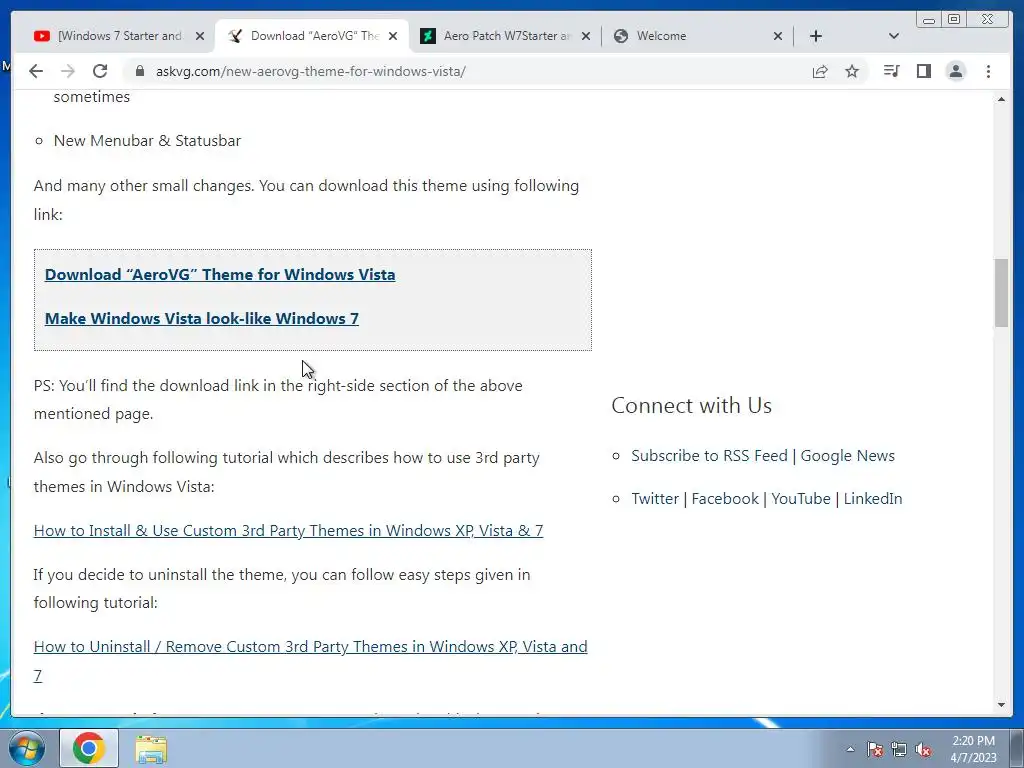
Task: Click the globe favicon on Welcome tab
Action: pos(621,36)
